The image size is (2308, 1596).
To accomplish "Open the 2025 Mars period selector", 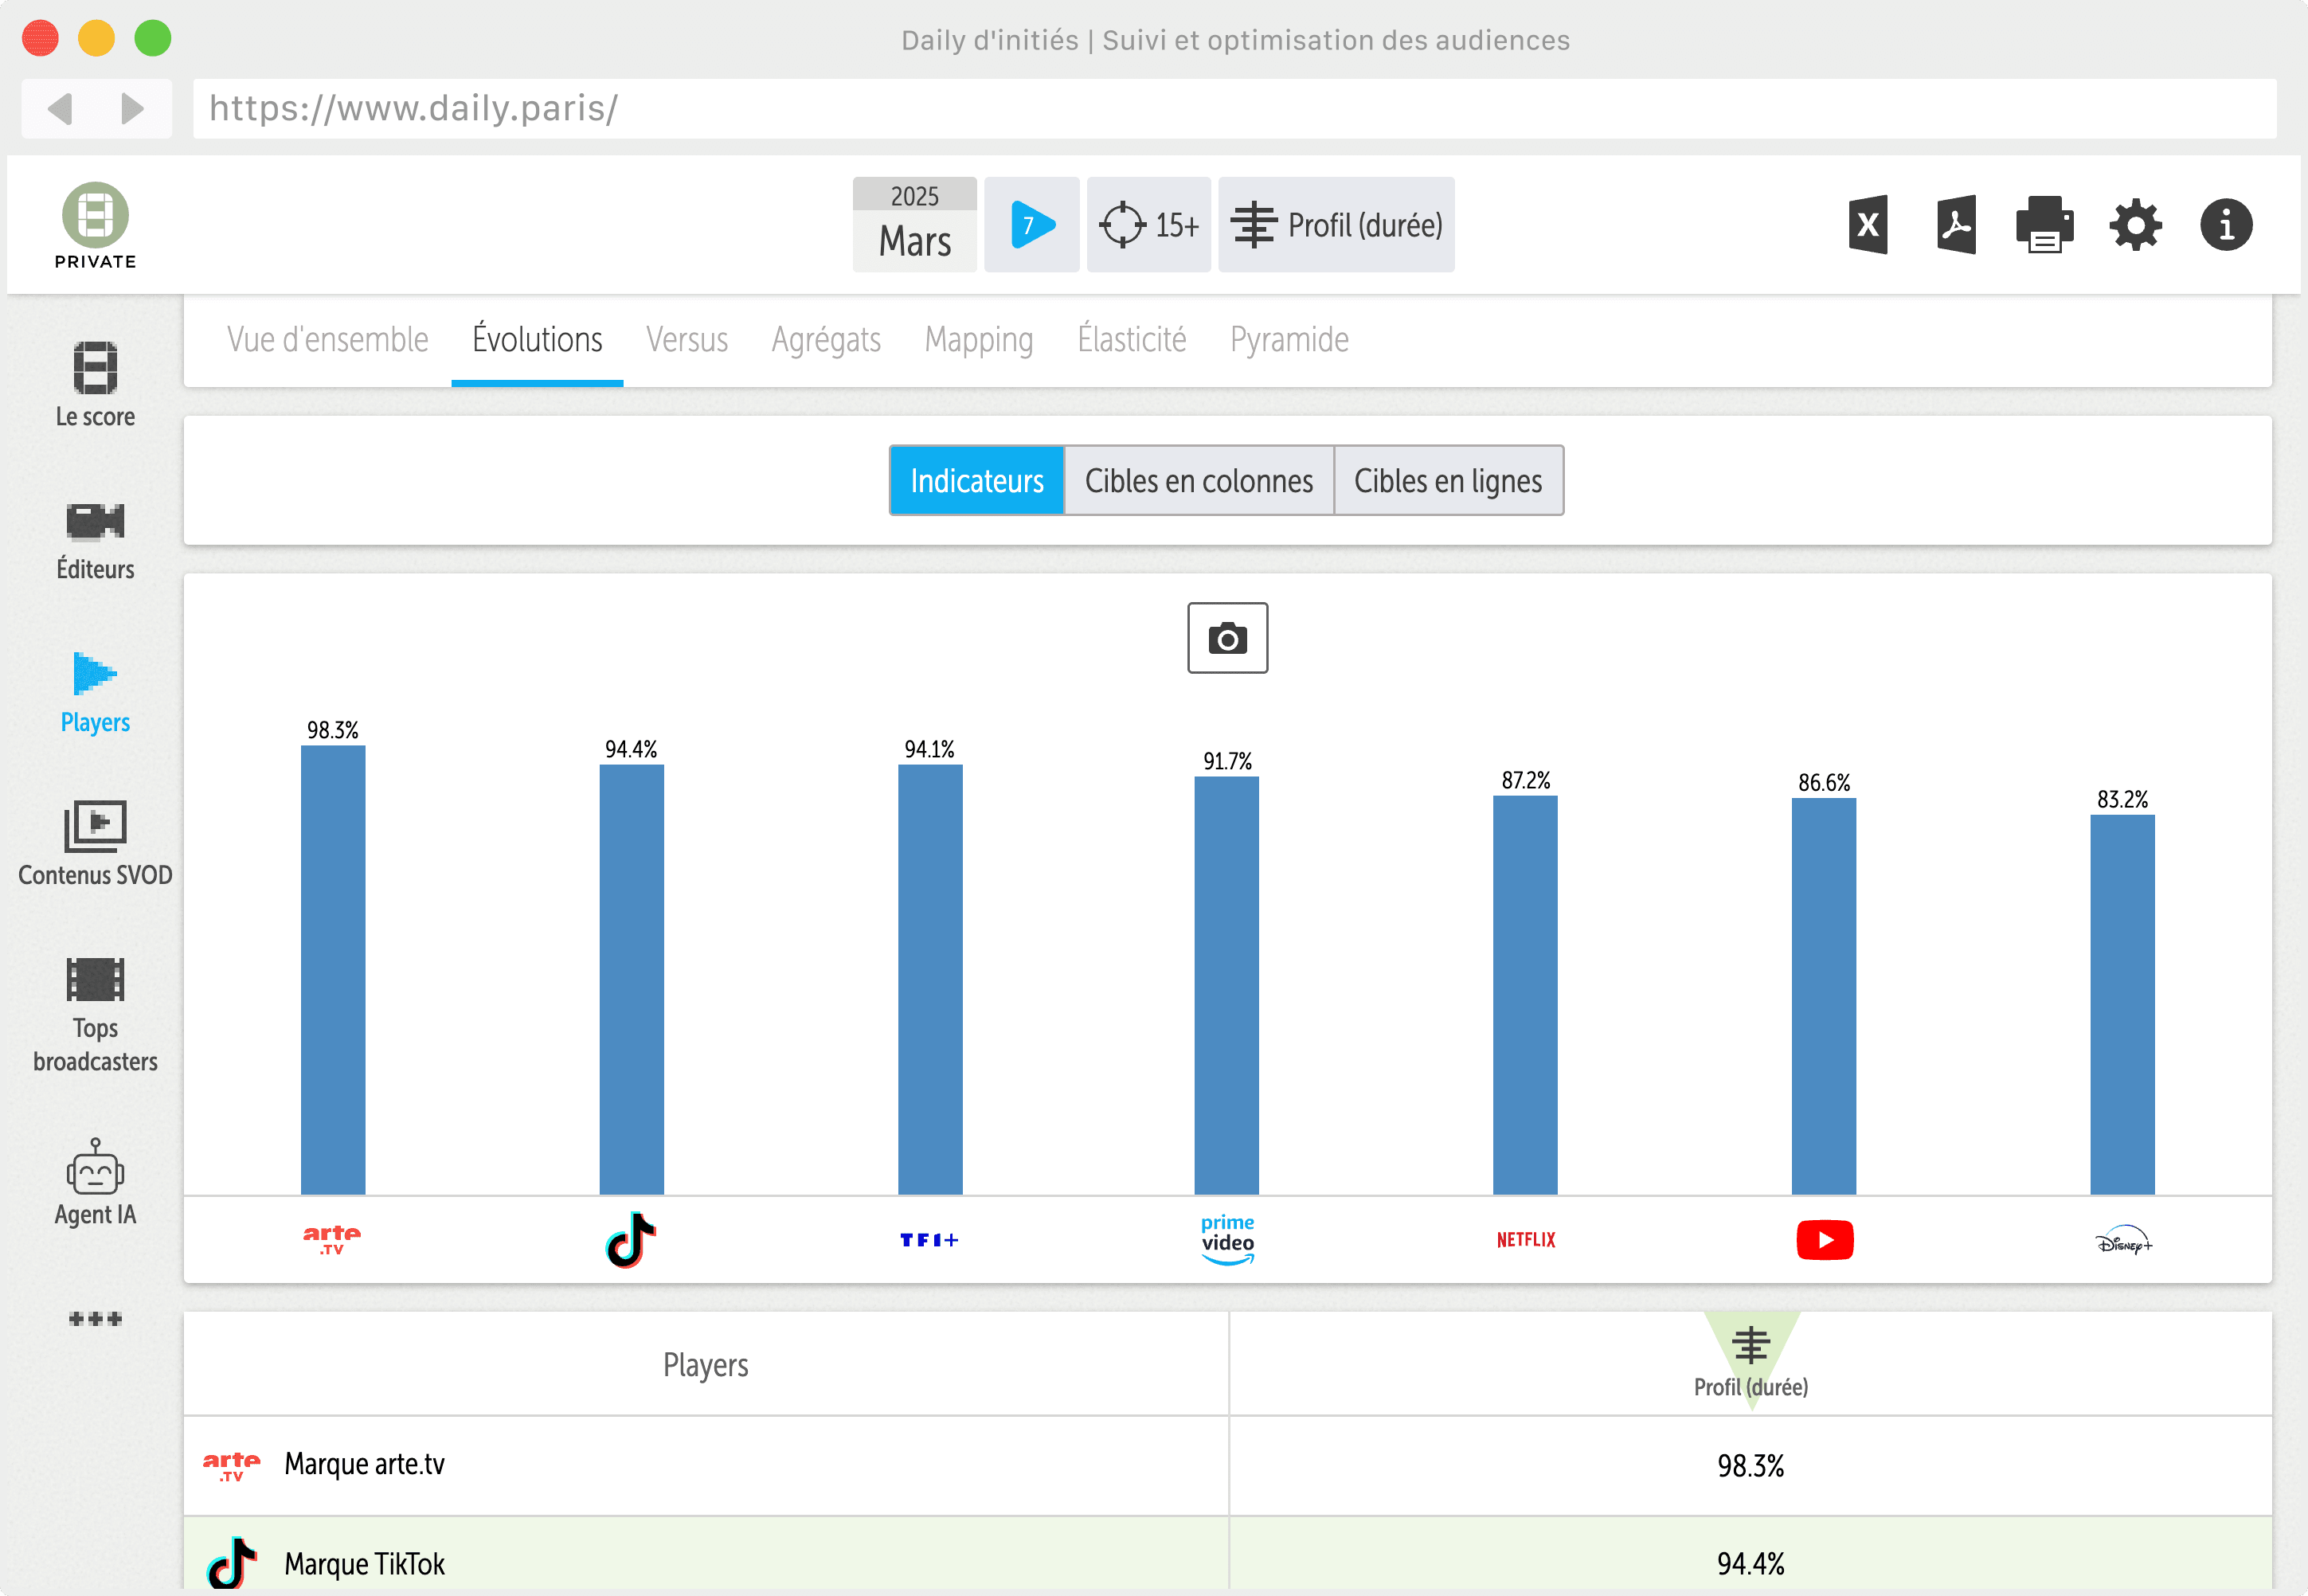I will pyautogui.click(x=914, y=225).
